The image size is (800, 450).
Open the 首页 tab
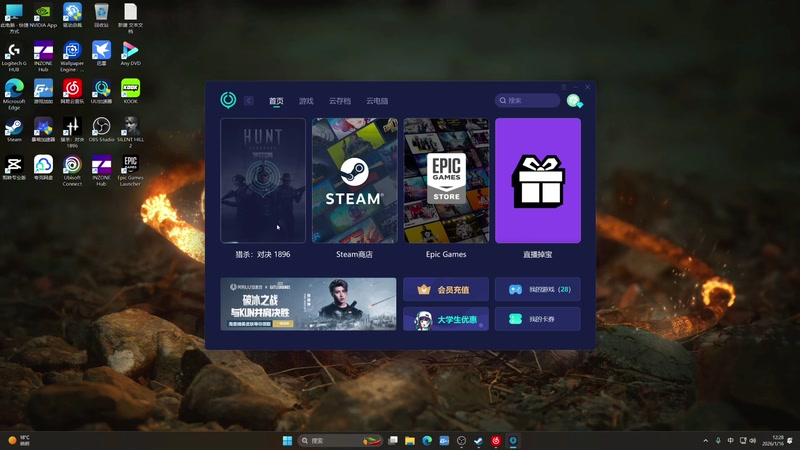point(276,101)
